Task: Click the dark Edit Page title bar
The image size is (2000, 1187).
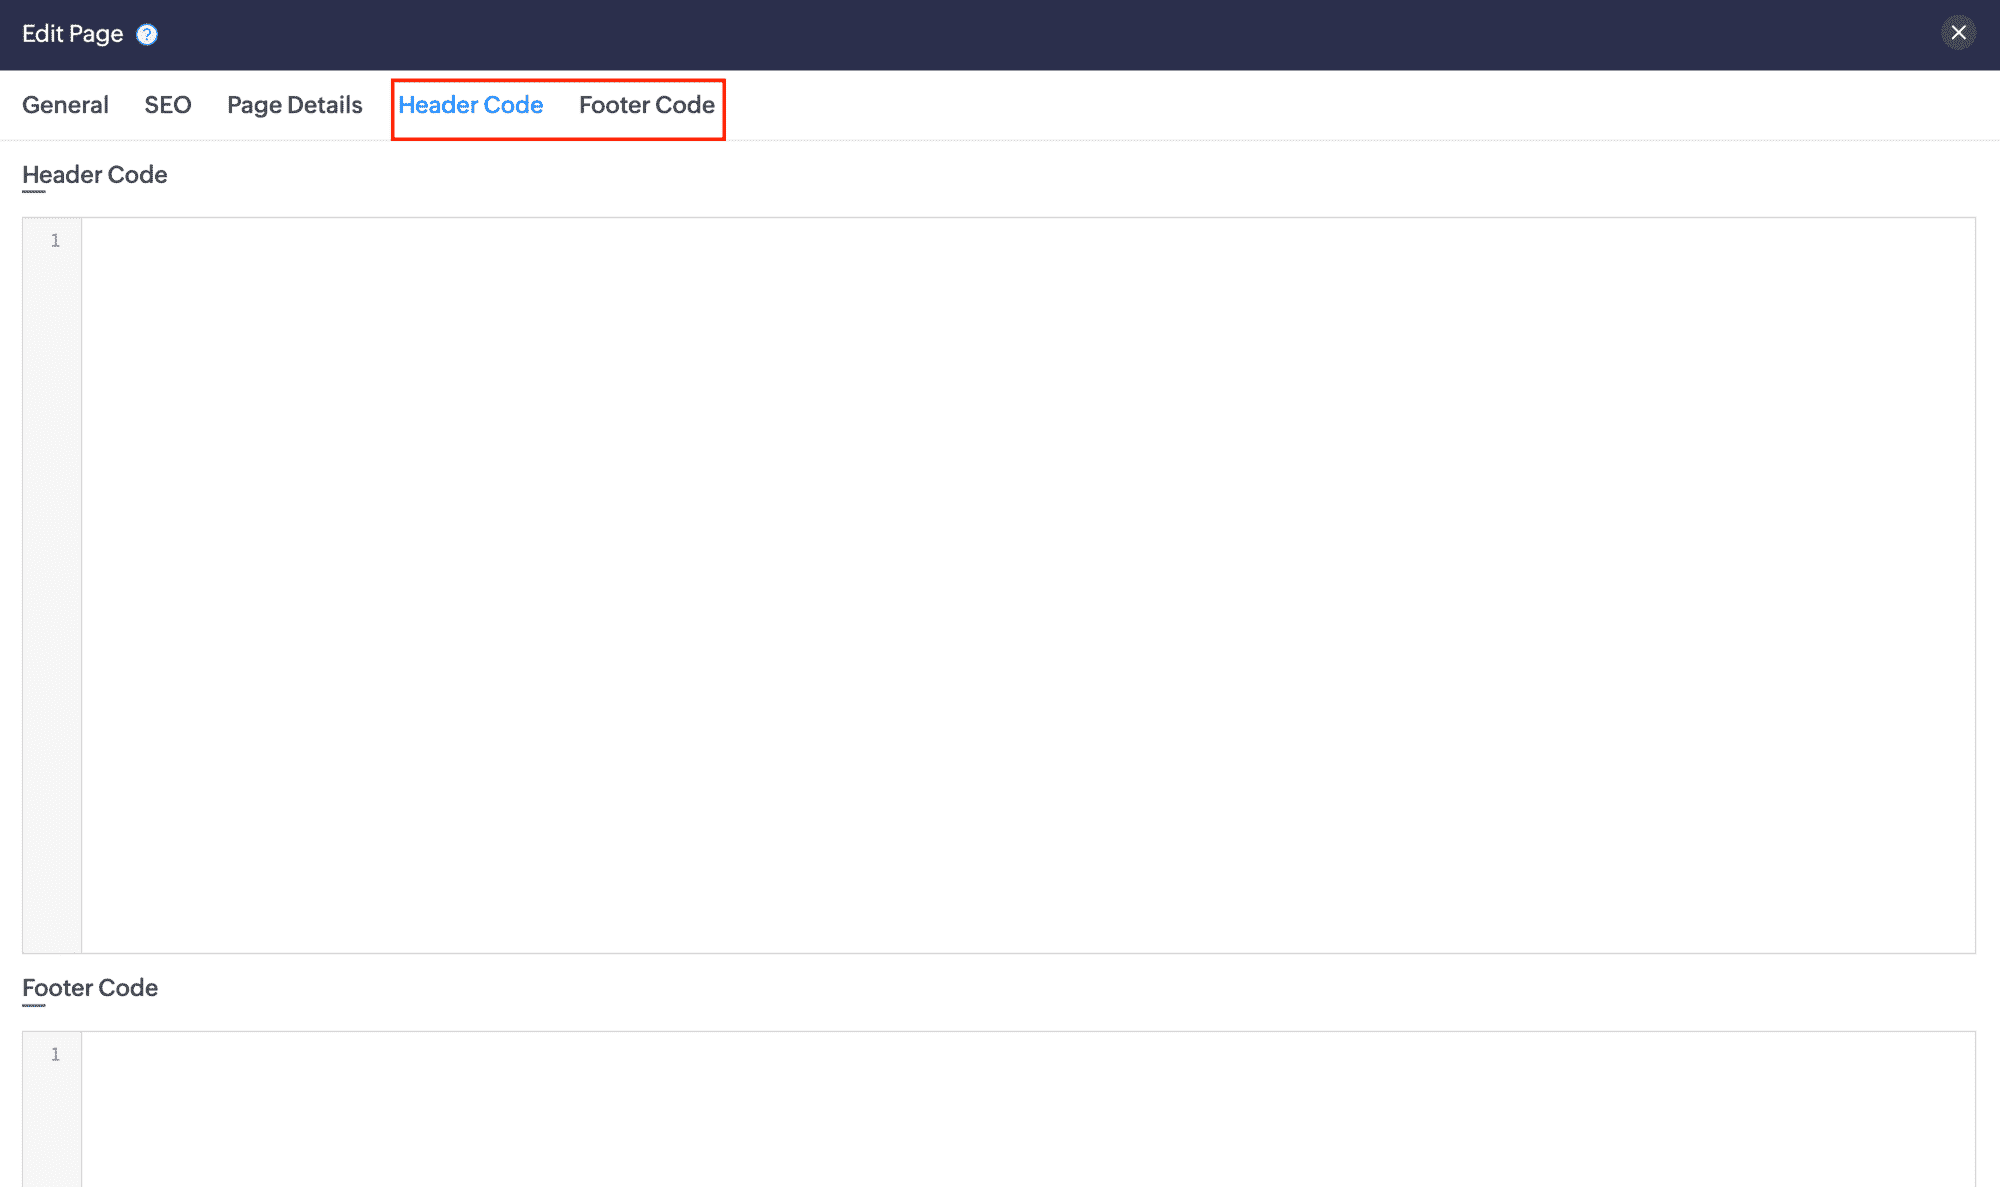Action: click(x=1000, y=34)
